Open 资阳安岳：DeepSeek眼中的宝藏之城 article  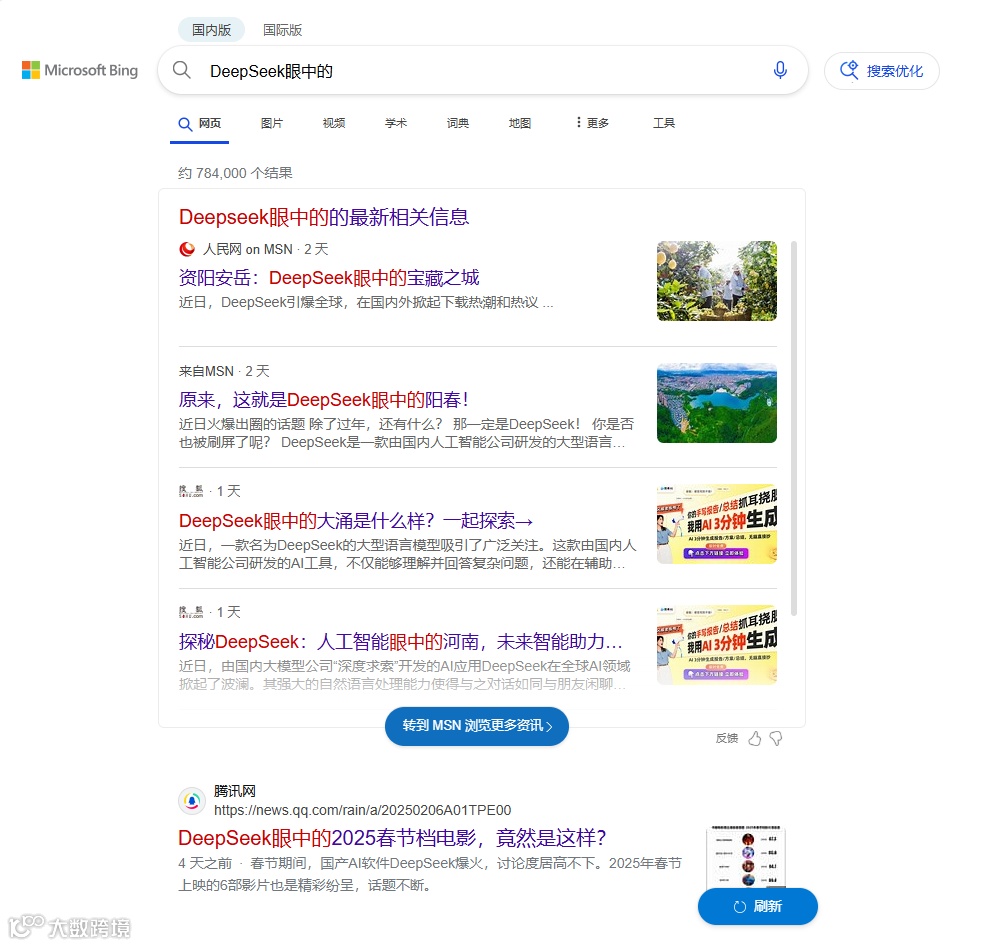point(329,278)
